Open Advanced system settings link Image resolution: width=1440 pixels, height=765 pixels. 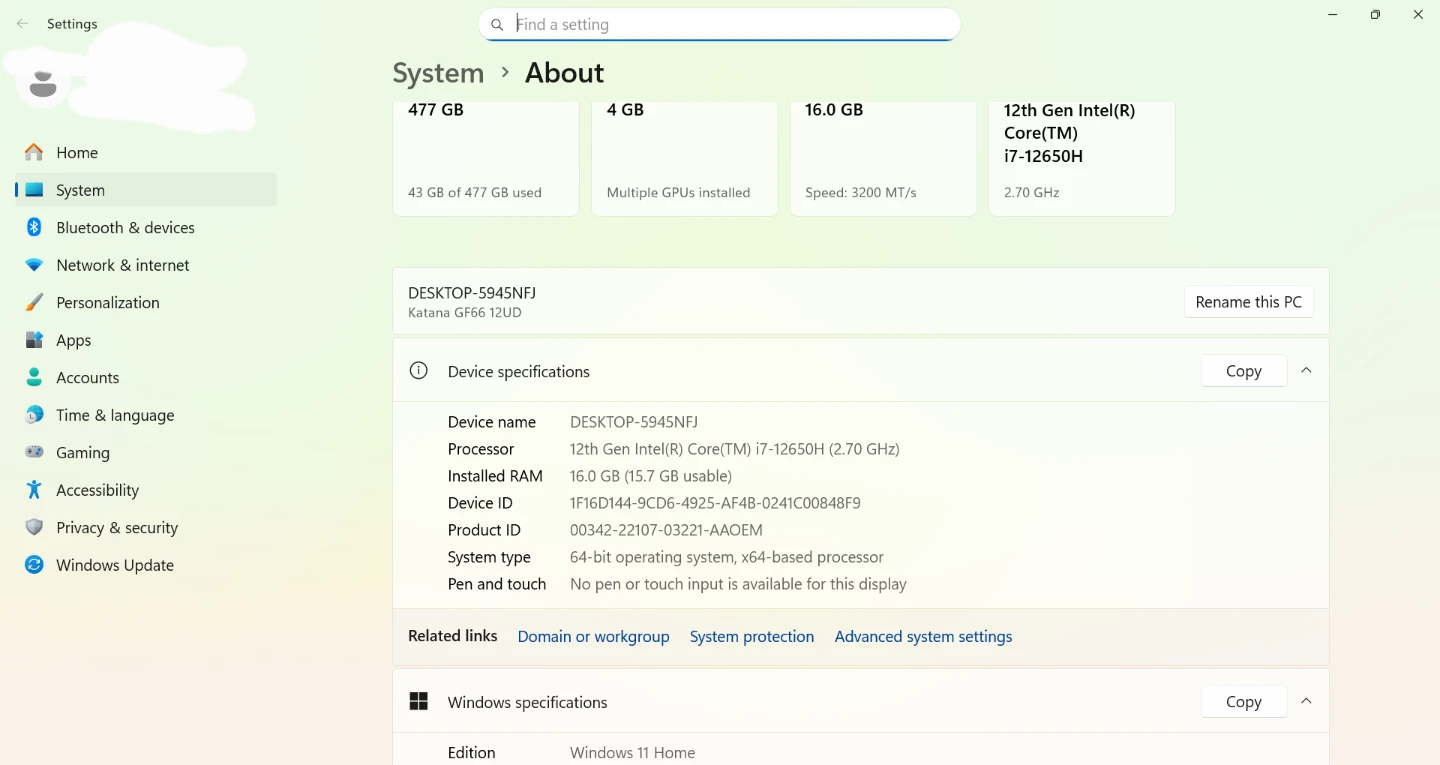point(923,637)
